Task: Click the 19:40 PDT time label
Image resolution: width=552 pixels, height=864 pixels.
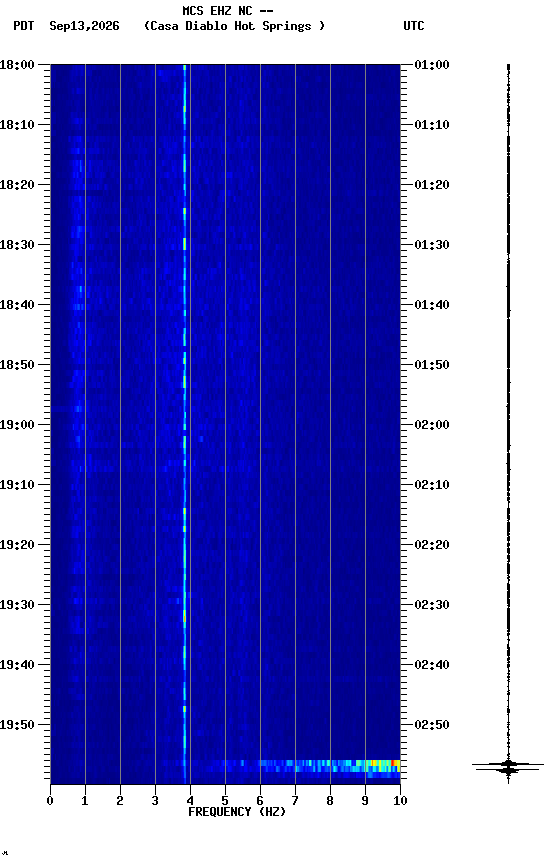Action: click(x=17, y=665)
